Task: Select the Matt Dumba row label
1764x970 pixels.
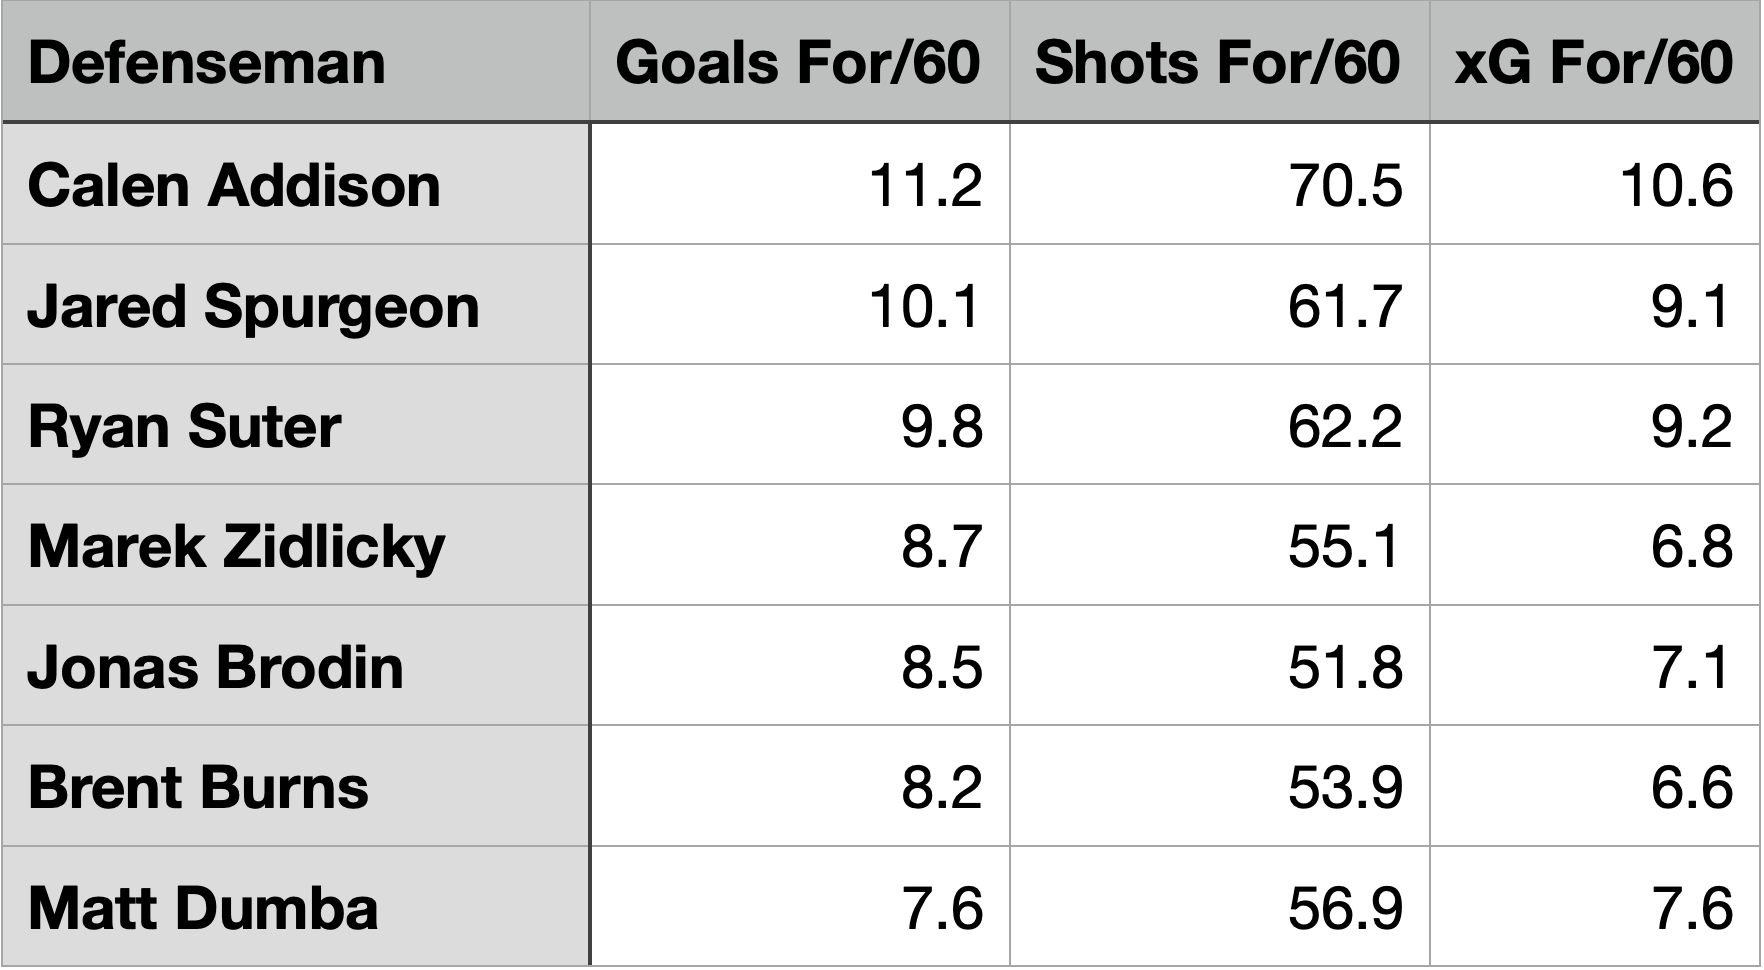Action: pos(203,908)
